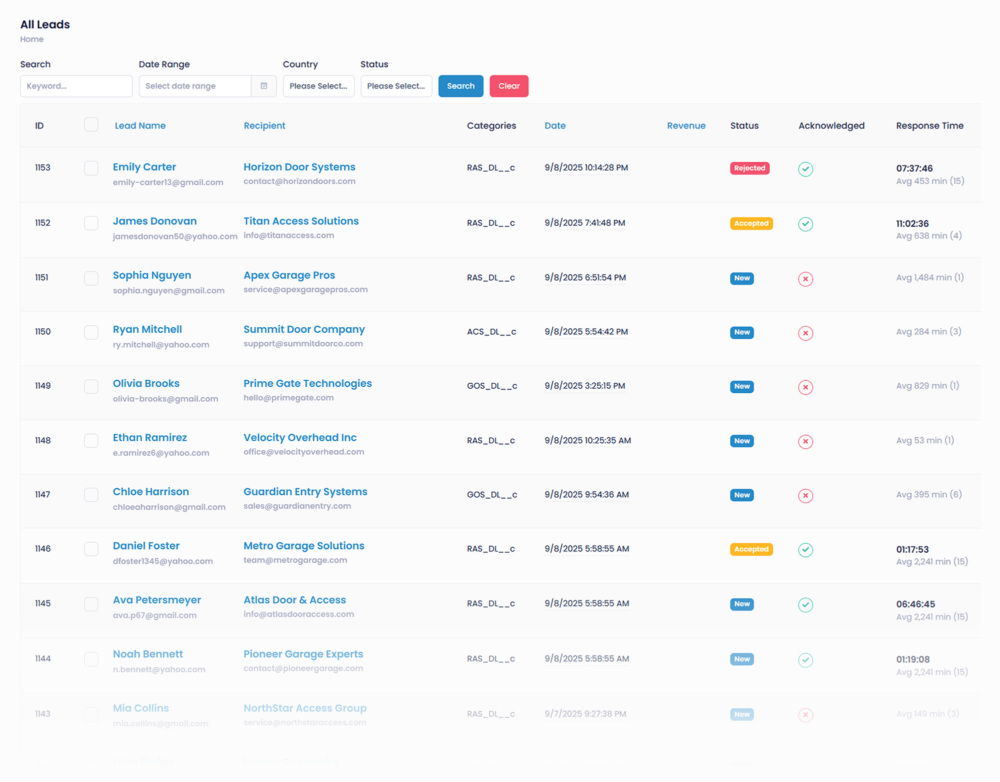Viewport: 1000px width, 782px height.
Task: Click not-acknowledged X icon for Sophia Nguyen
Action: pyautogui.click(x=805, y=279)
